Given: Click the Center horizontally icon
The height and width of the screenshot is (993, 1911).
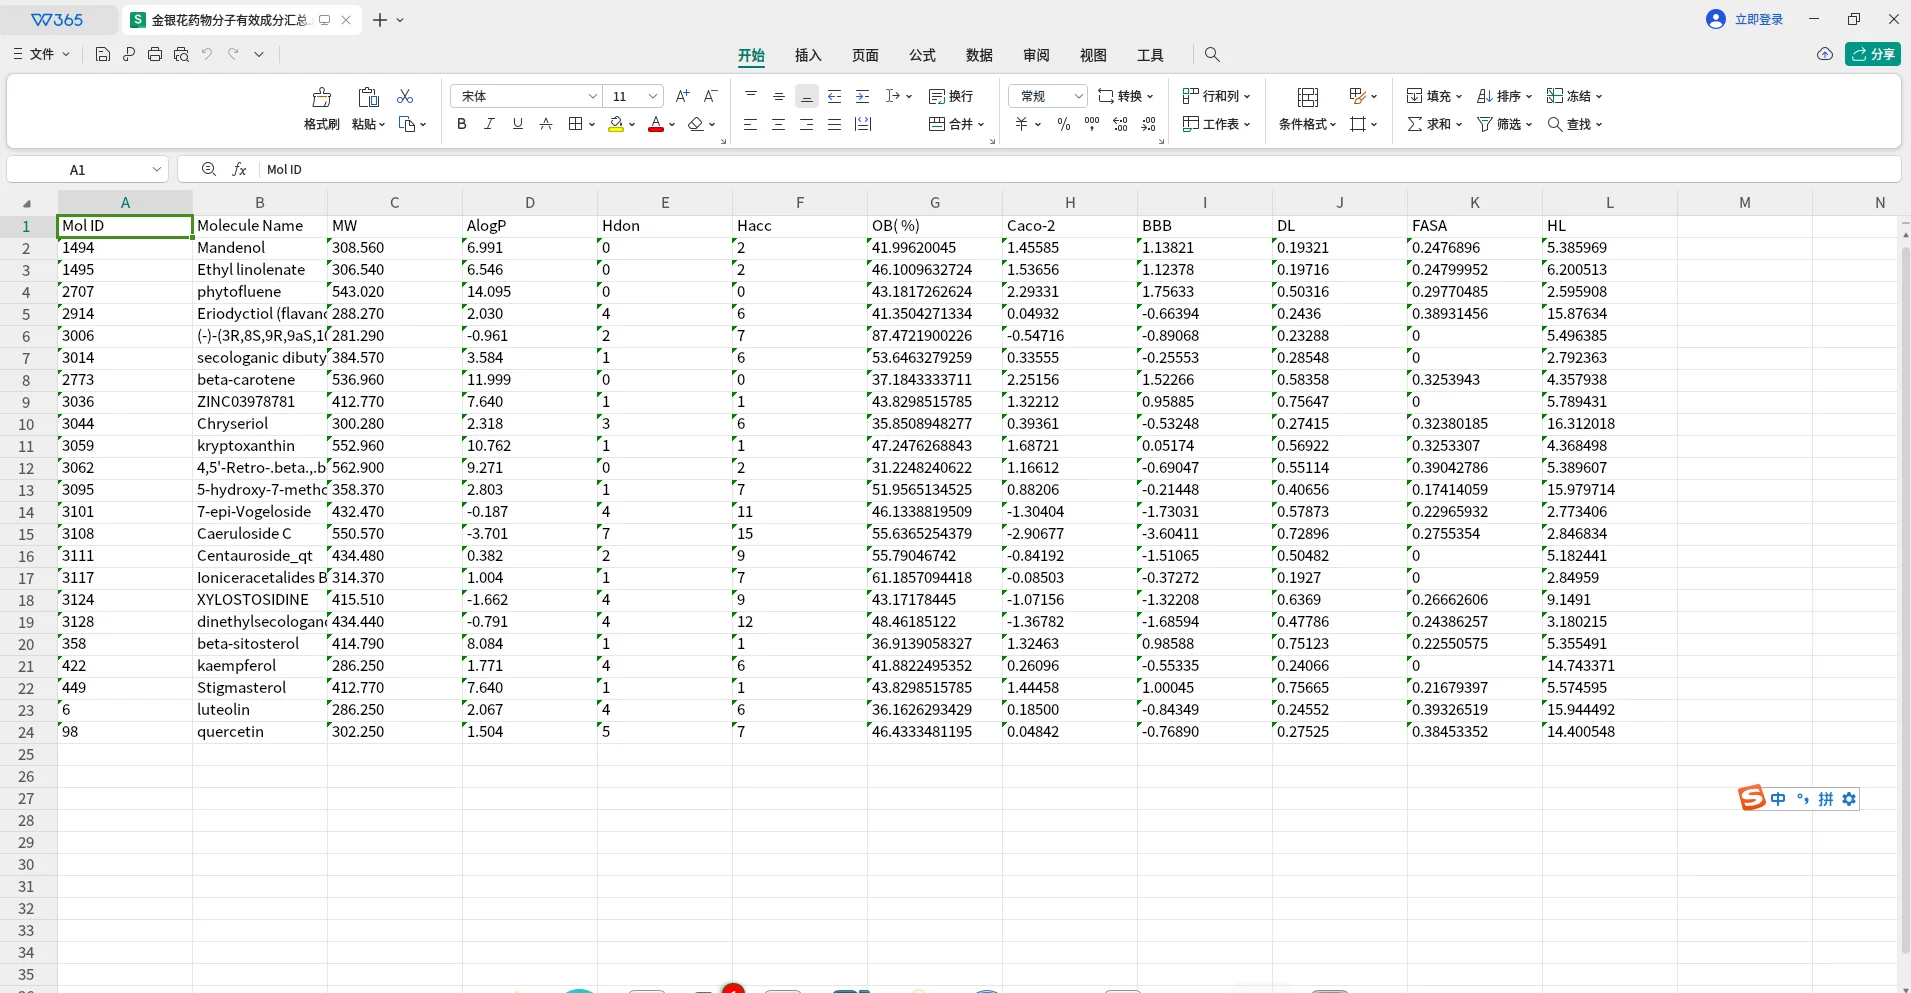Looking at the screenshot, I should 779,124.
